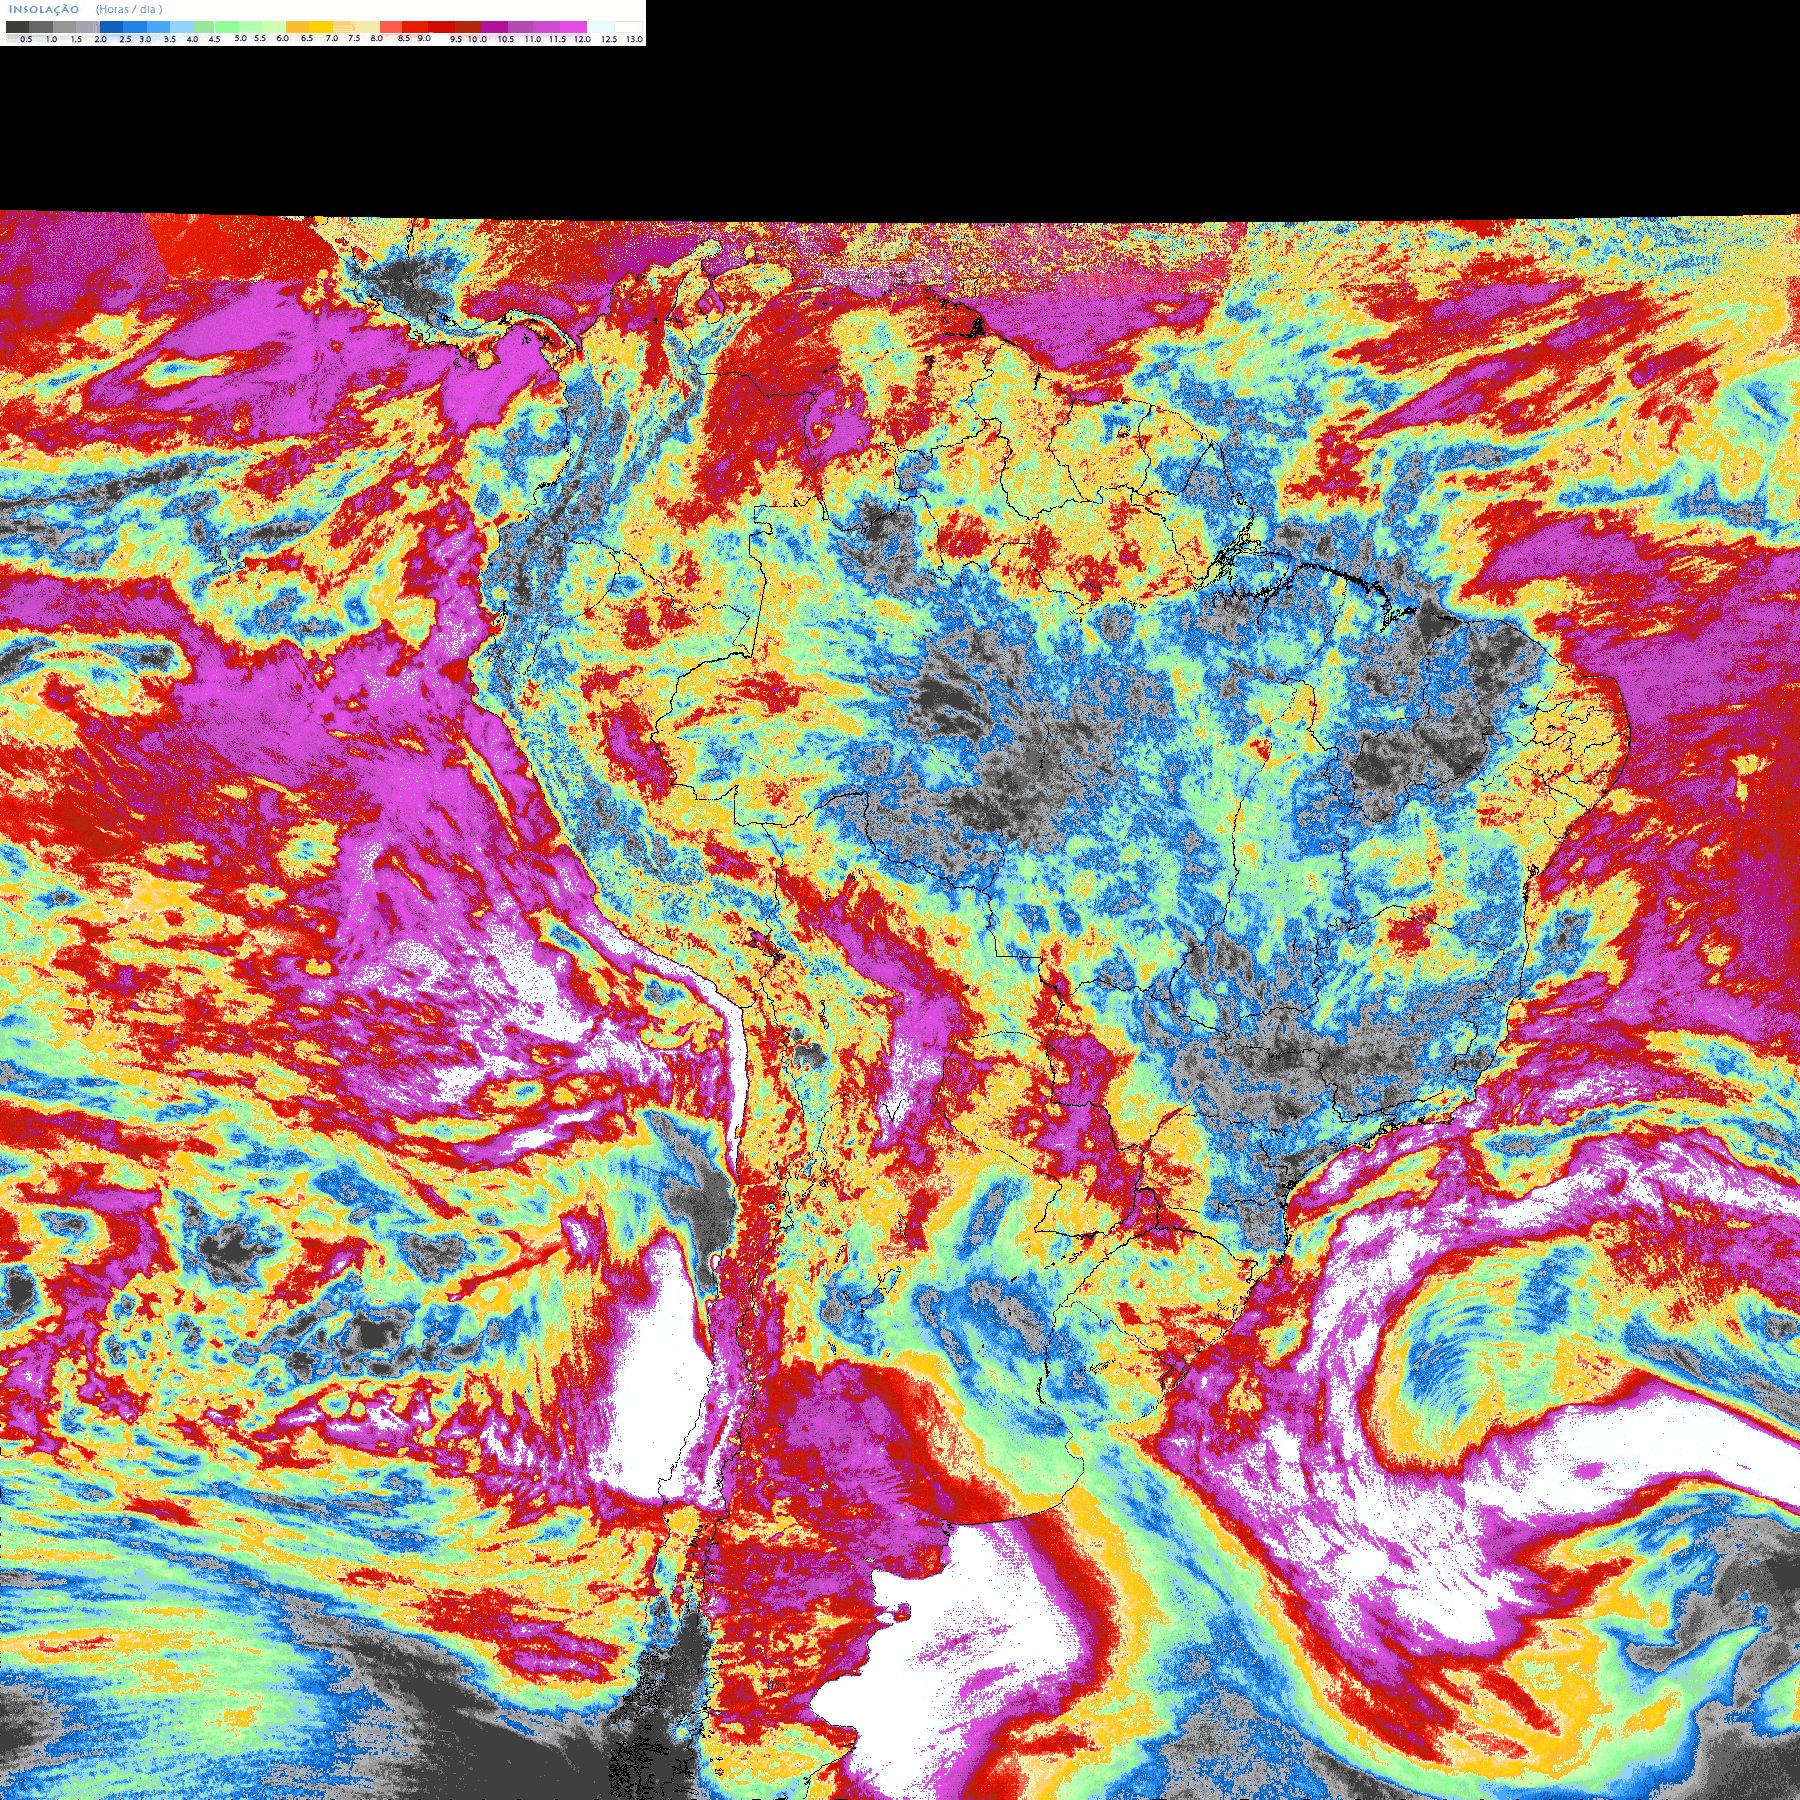Click the '(Horas / dia)' unit label
Image resolution: width=1800 pixels, height=1800 pixels.
tap(129, 9)
